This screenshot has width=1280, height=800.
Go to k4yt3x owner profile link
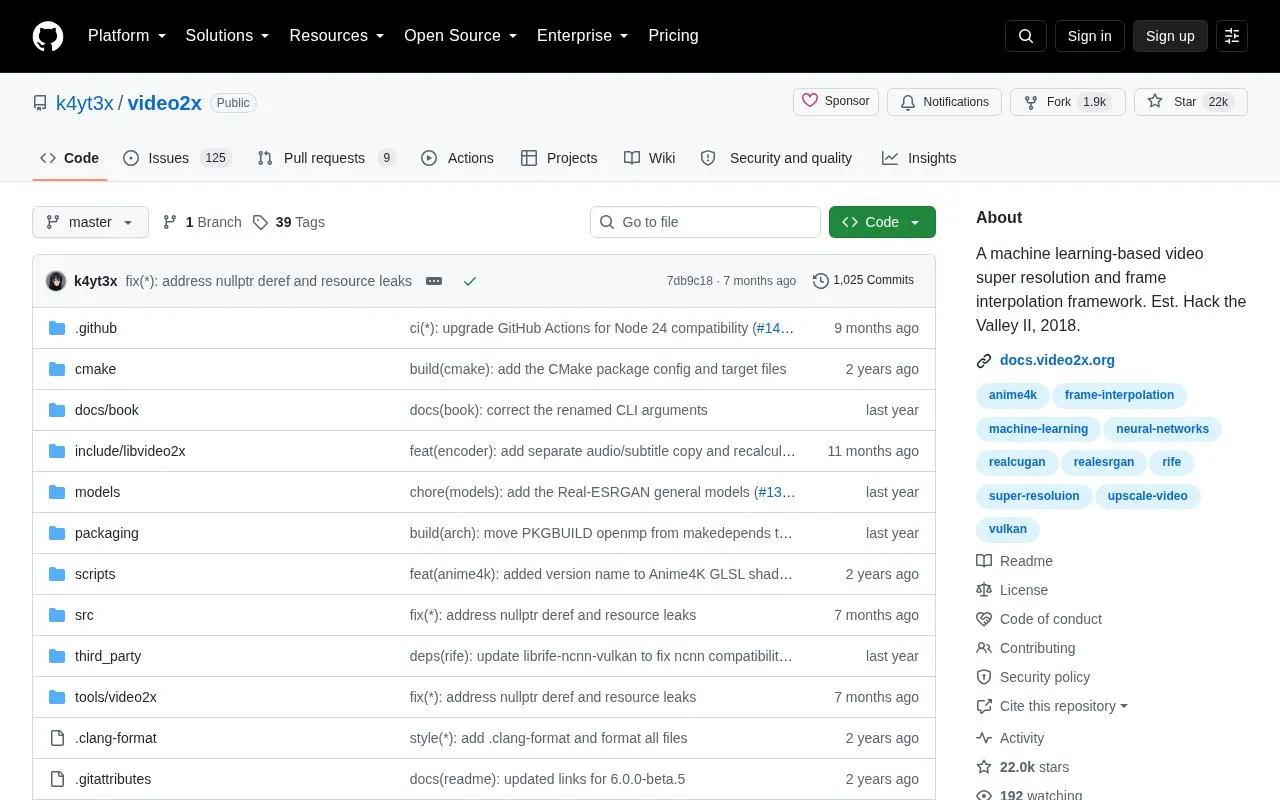click(x=85, y=103)
